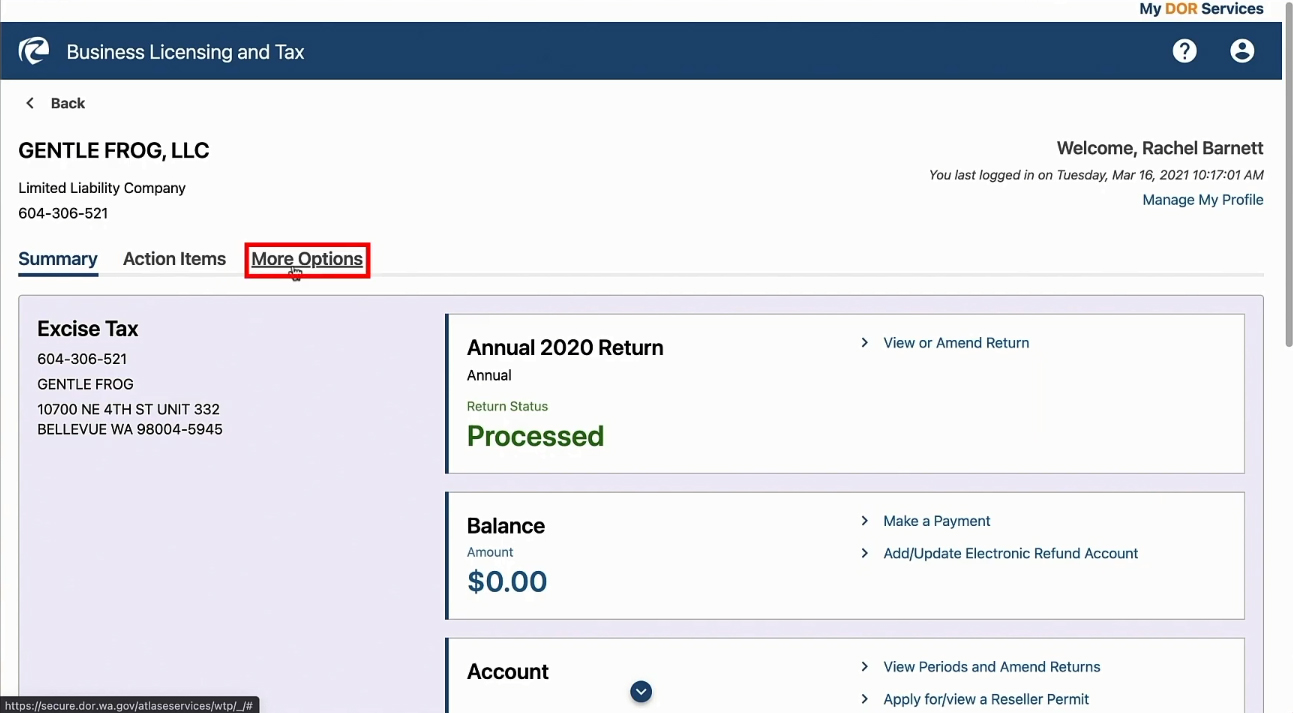
Task: Click chevron beside View or Amend Return
Action: tap(864, 343)
